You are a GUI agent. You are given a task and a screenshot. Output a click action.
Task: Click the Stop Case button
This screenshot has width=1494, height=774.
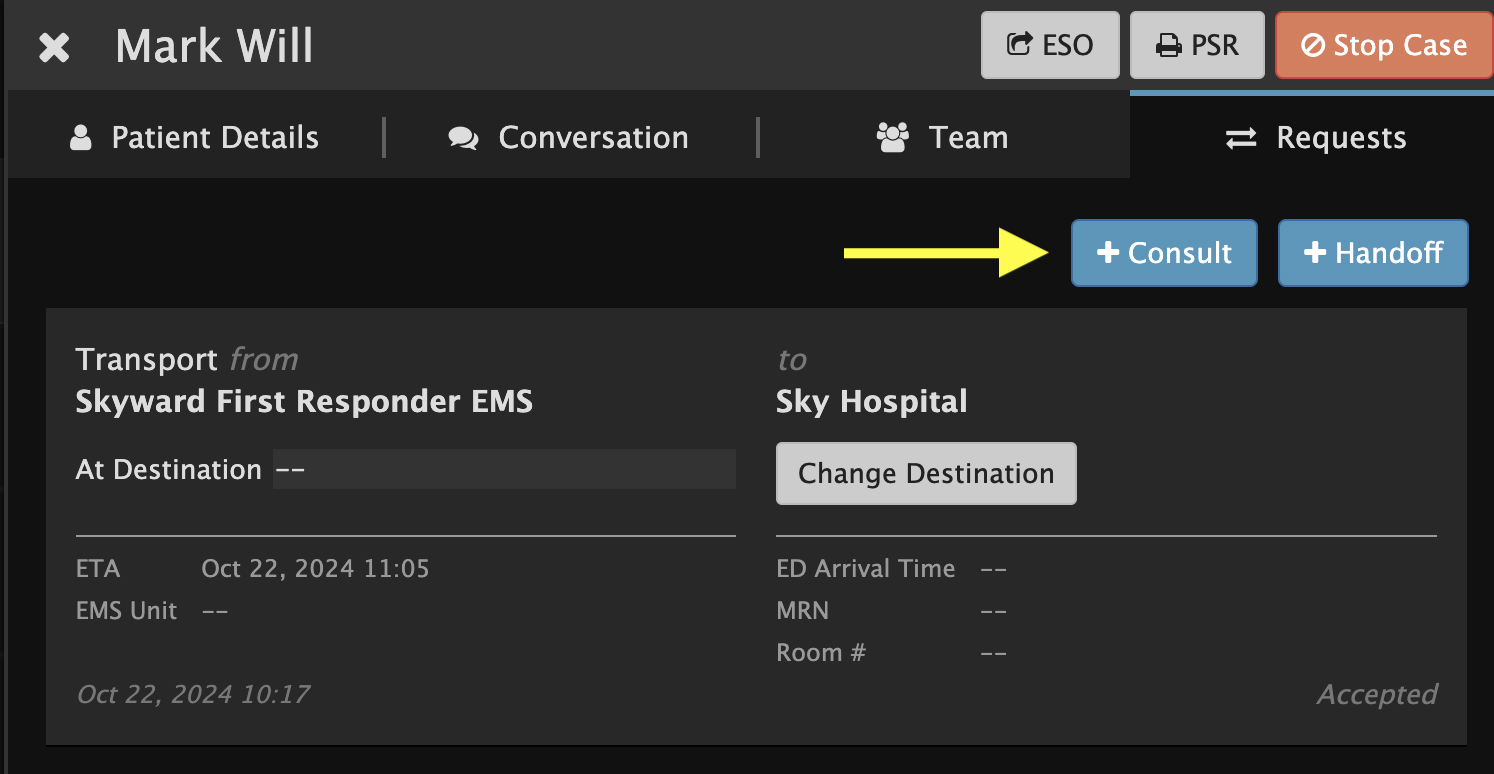[1384, 45]
